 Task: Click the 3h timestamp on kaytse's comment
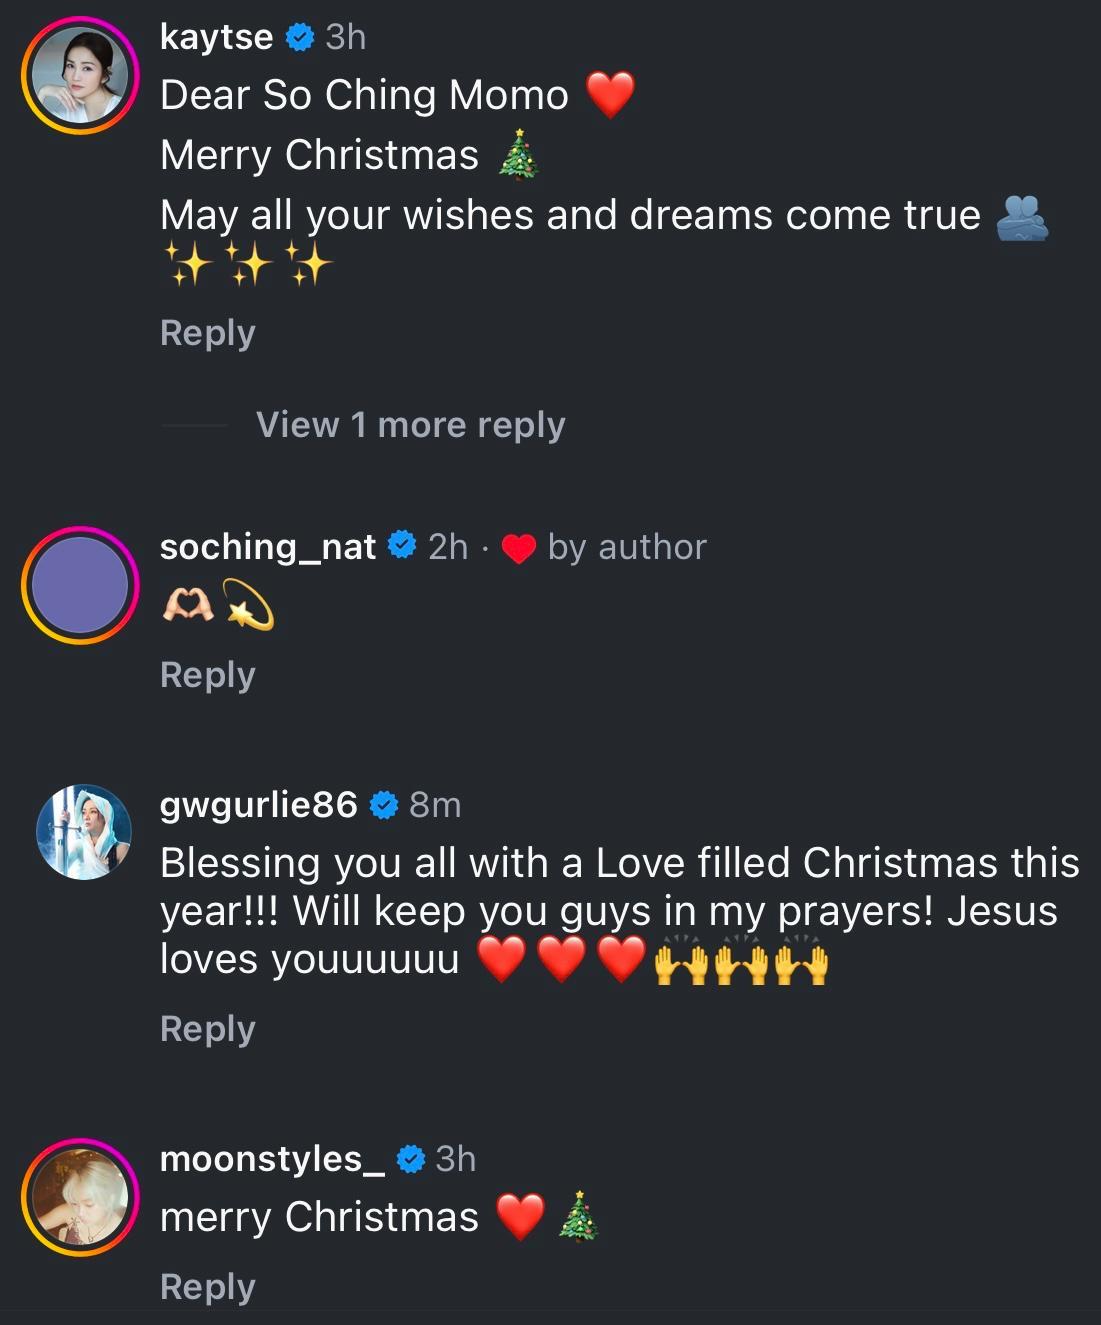pos(346,37)
